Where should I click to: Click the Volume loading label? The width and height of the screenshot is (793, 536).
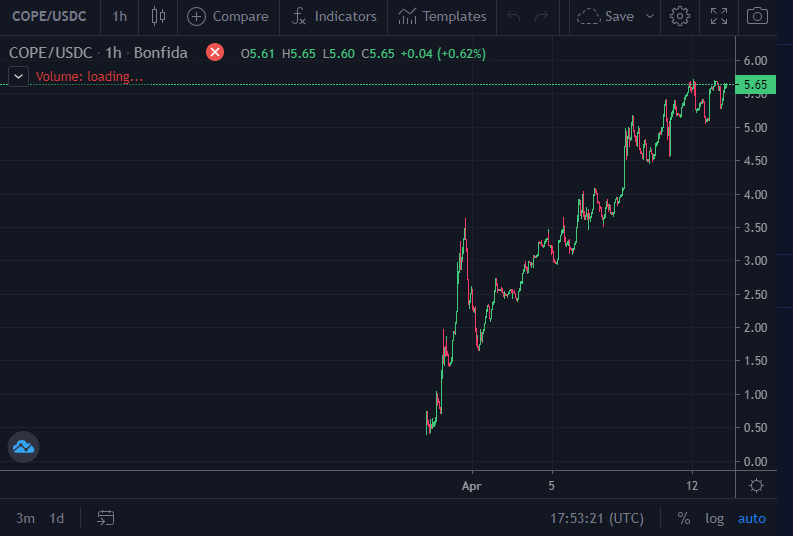click(x=89, y=77)
